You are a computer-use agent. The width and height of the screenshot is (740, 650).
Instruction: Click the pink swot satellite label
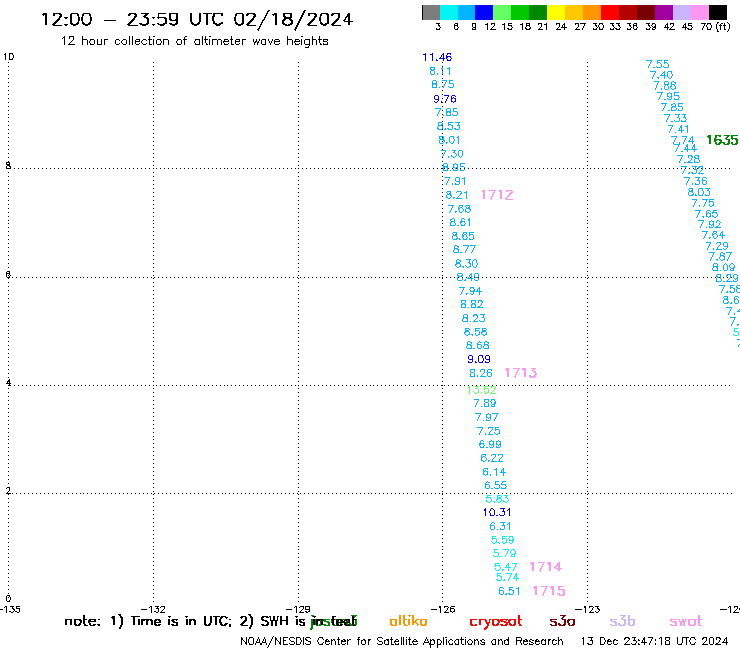coord(686,621)
